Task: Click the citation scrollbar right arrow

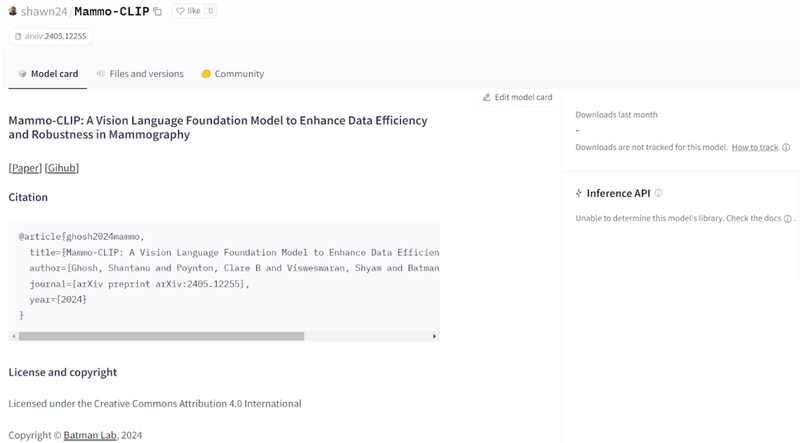Action: click(434, 337)
